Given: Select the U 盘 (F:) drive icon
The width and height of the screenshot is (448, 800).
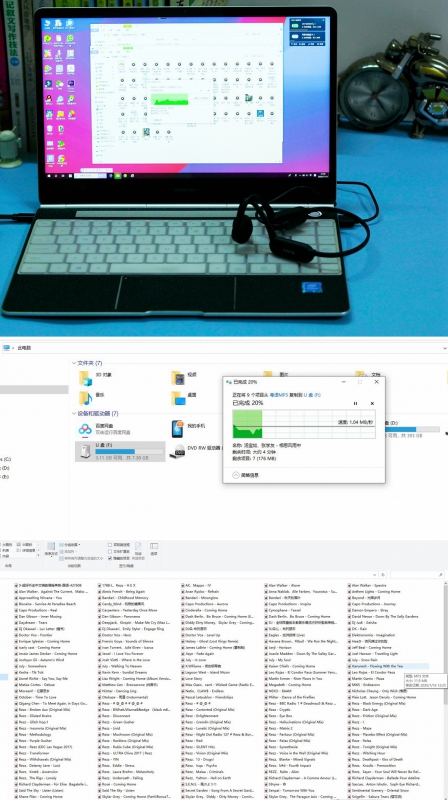Looking at the screenshot, I should coord(84,452).
